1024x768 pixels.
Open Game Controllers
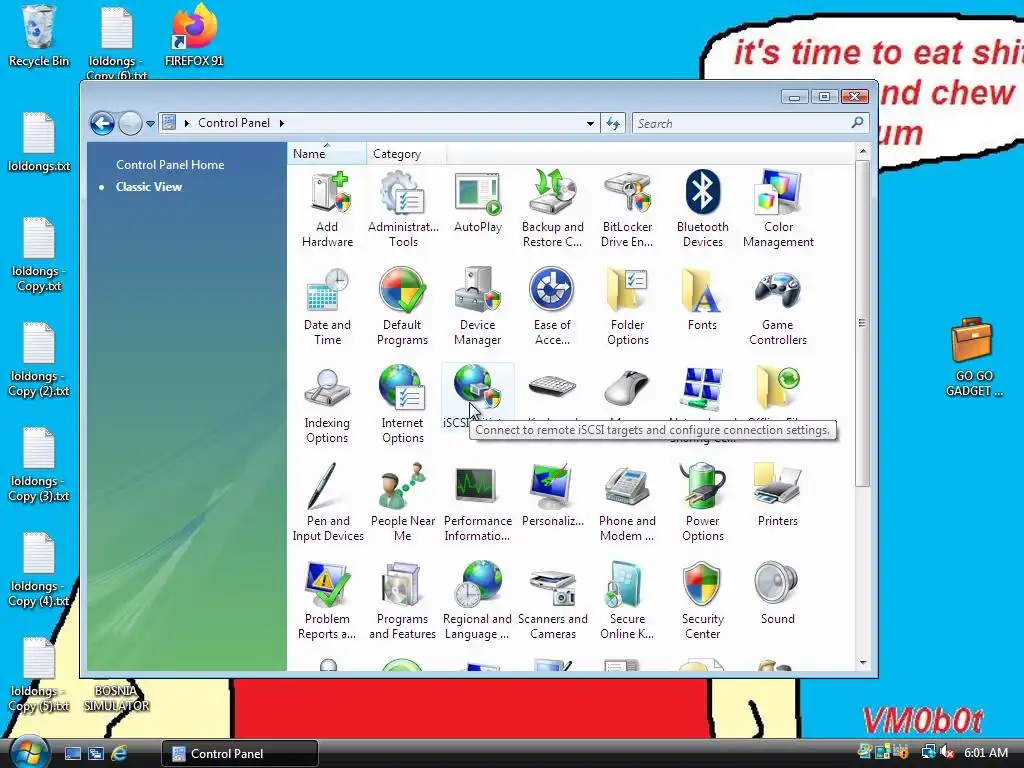coord(778,307)
